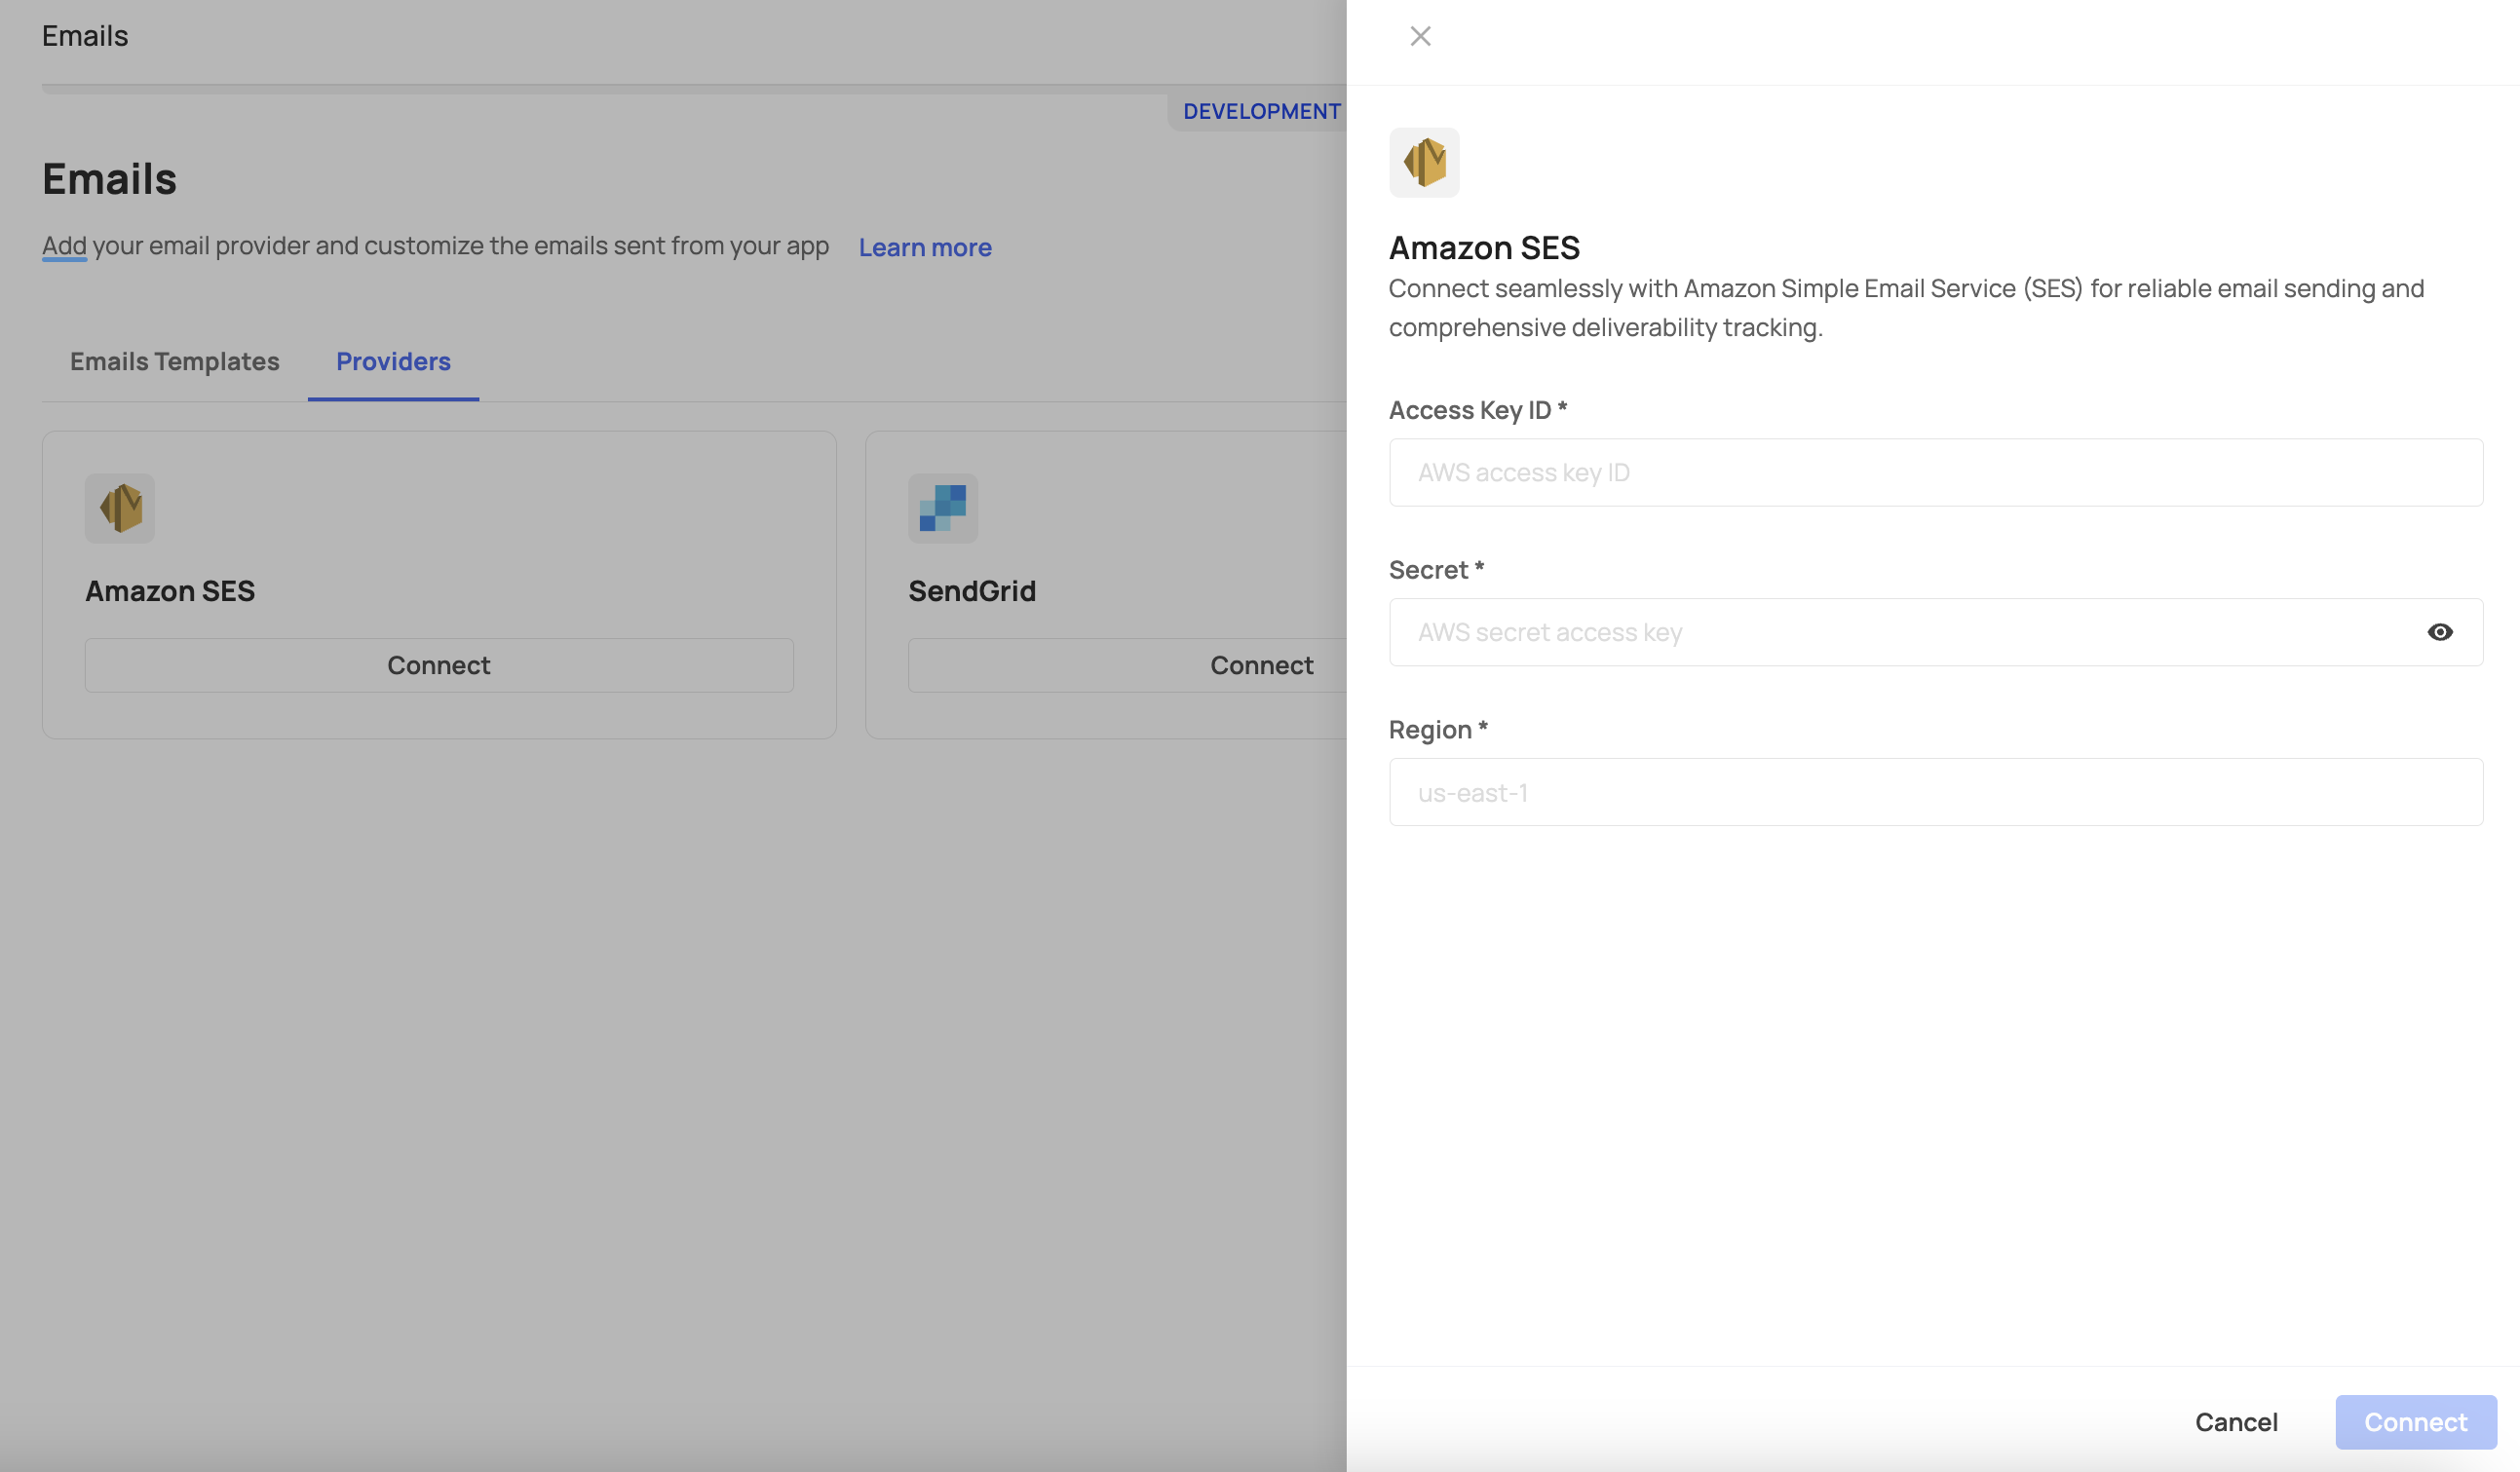The image size is (2520, 1472).
Task: Click Connect on the Amazon SES card
Action: [438, 665]
